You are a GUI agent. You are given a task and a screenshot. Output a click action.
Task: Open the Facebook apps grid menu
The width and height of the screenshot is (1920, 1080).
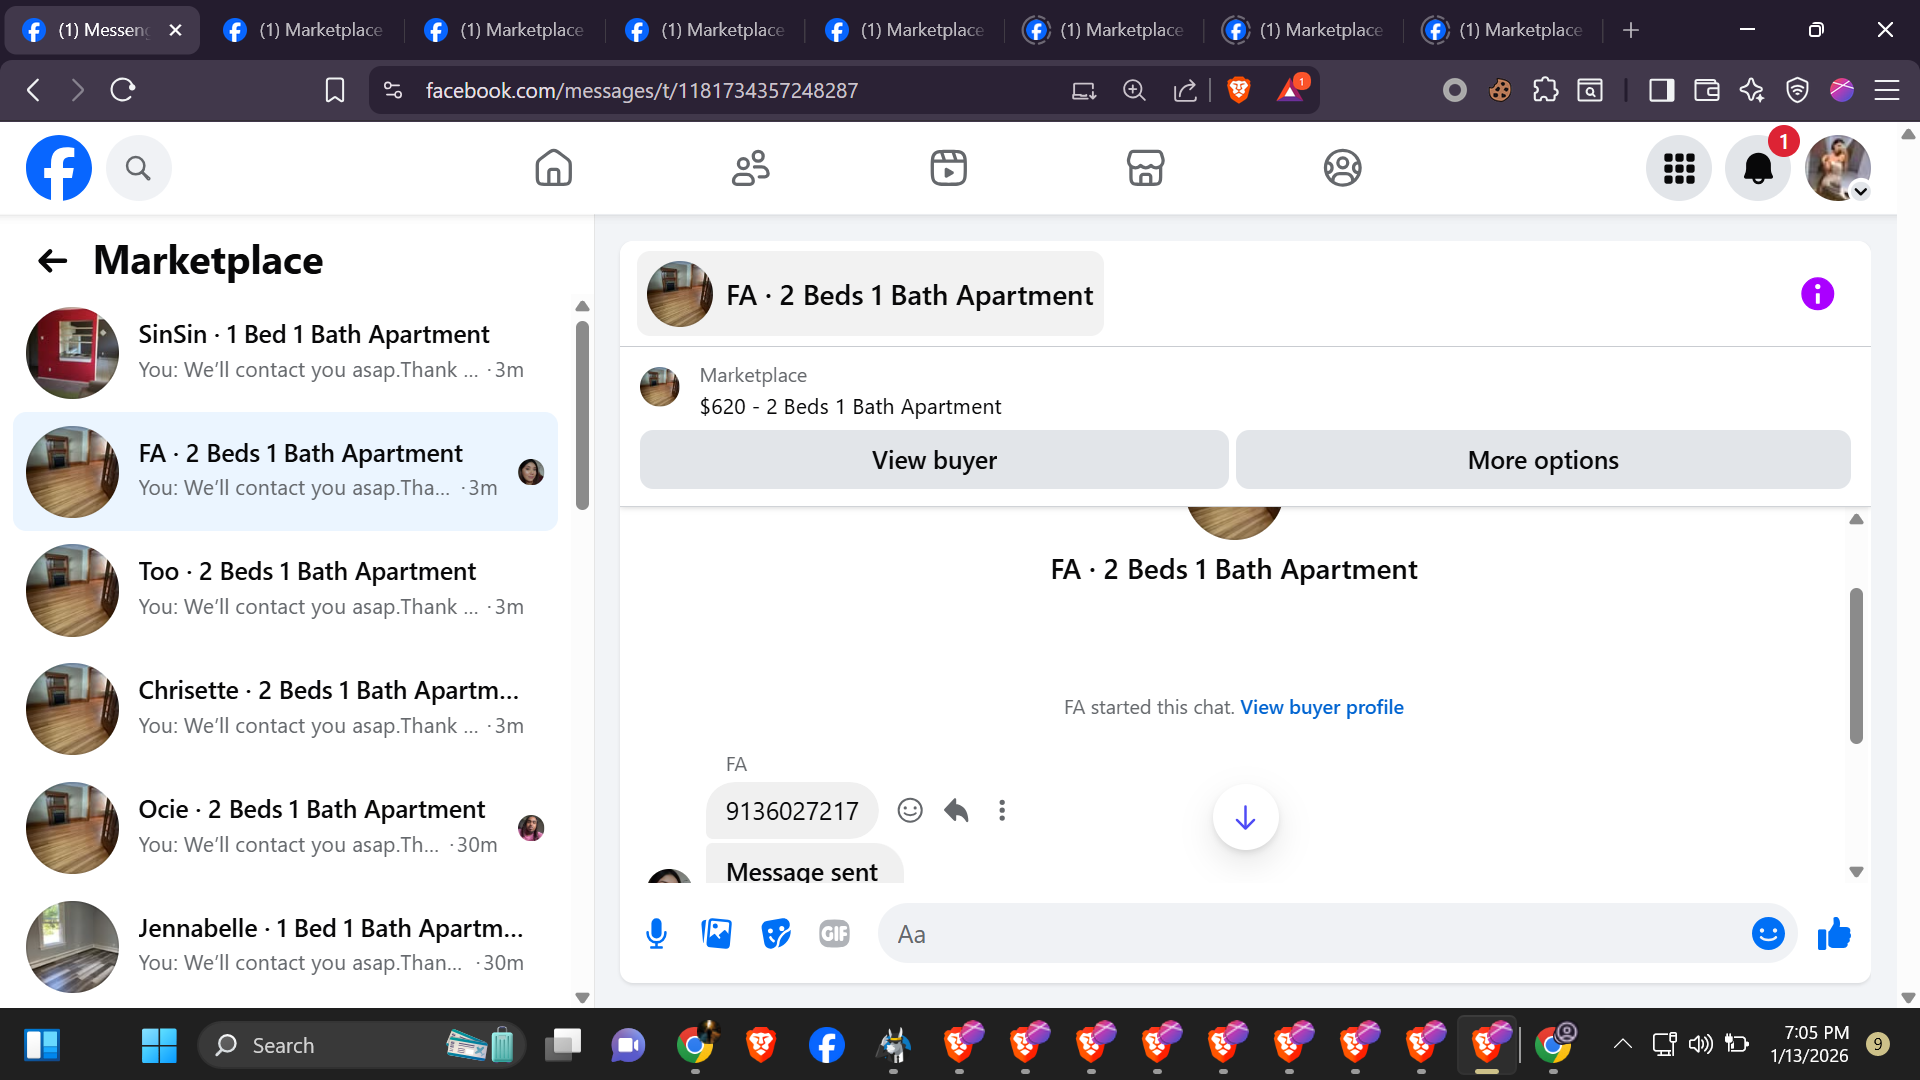click(1679, 168)
